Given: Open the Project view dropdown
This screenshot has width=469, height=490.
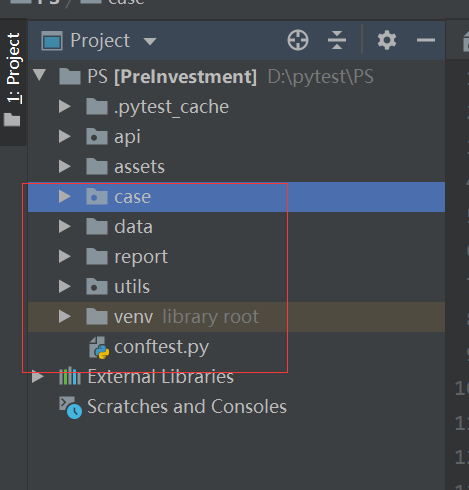Looking at the screenshot, I should 150,41.
